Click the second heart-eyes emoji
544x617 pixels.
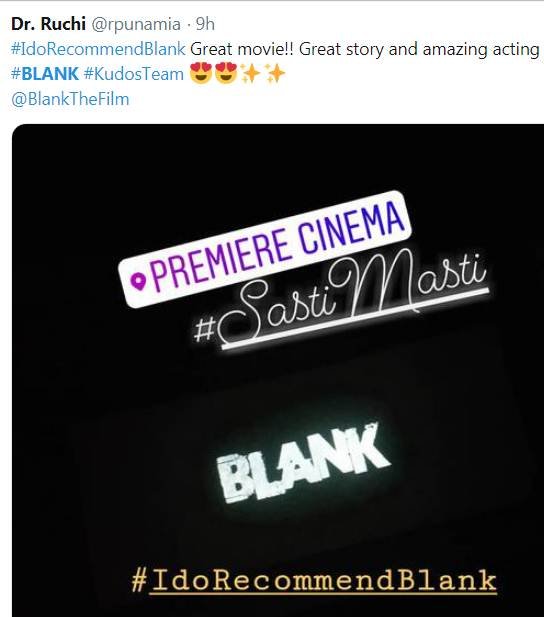coord(226,73)
